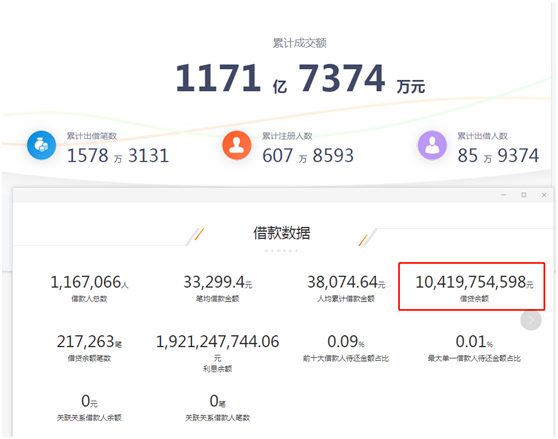558x439 pixels.
Task: Click the carousel dots under 借款数据
Action: point(281,251)
